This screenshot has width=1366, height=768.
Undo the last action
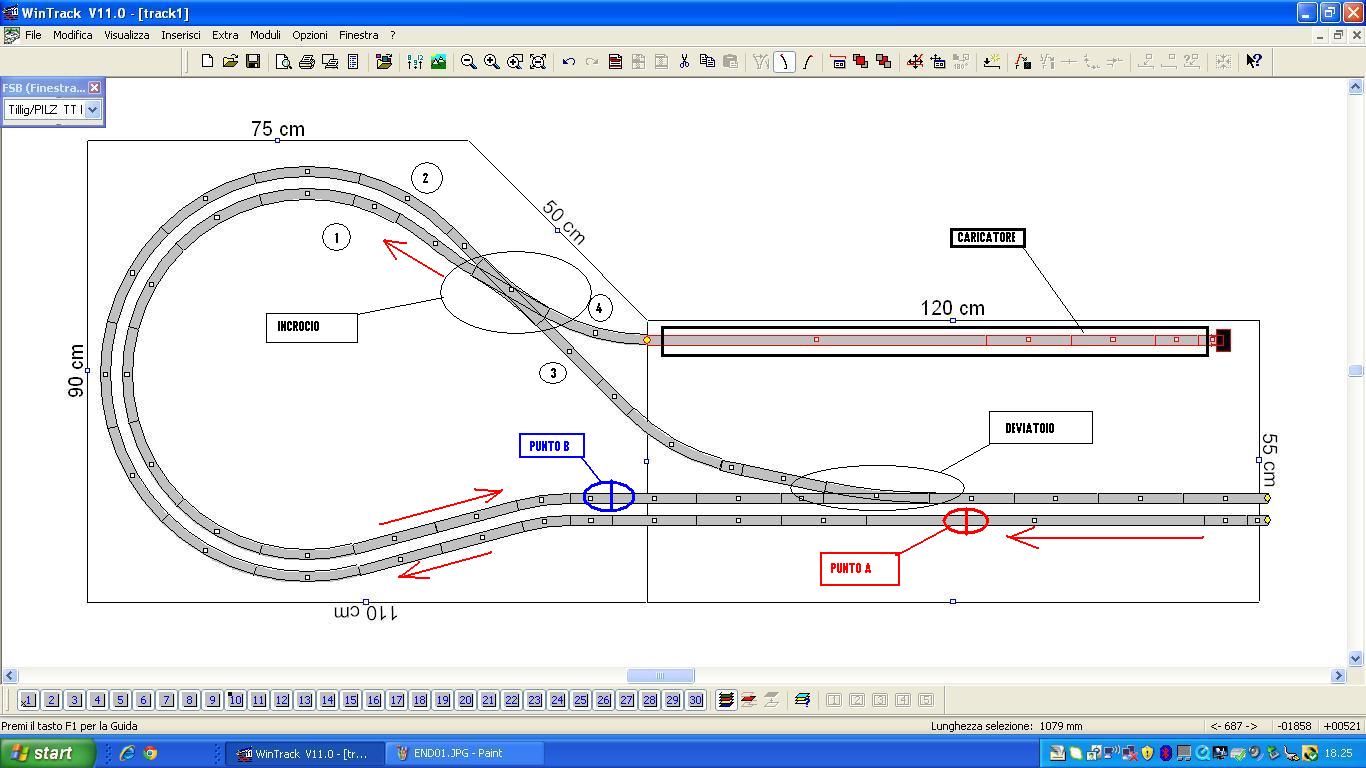click(x=569, y=61)
